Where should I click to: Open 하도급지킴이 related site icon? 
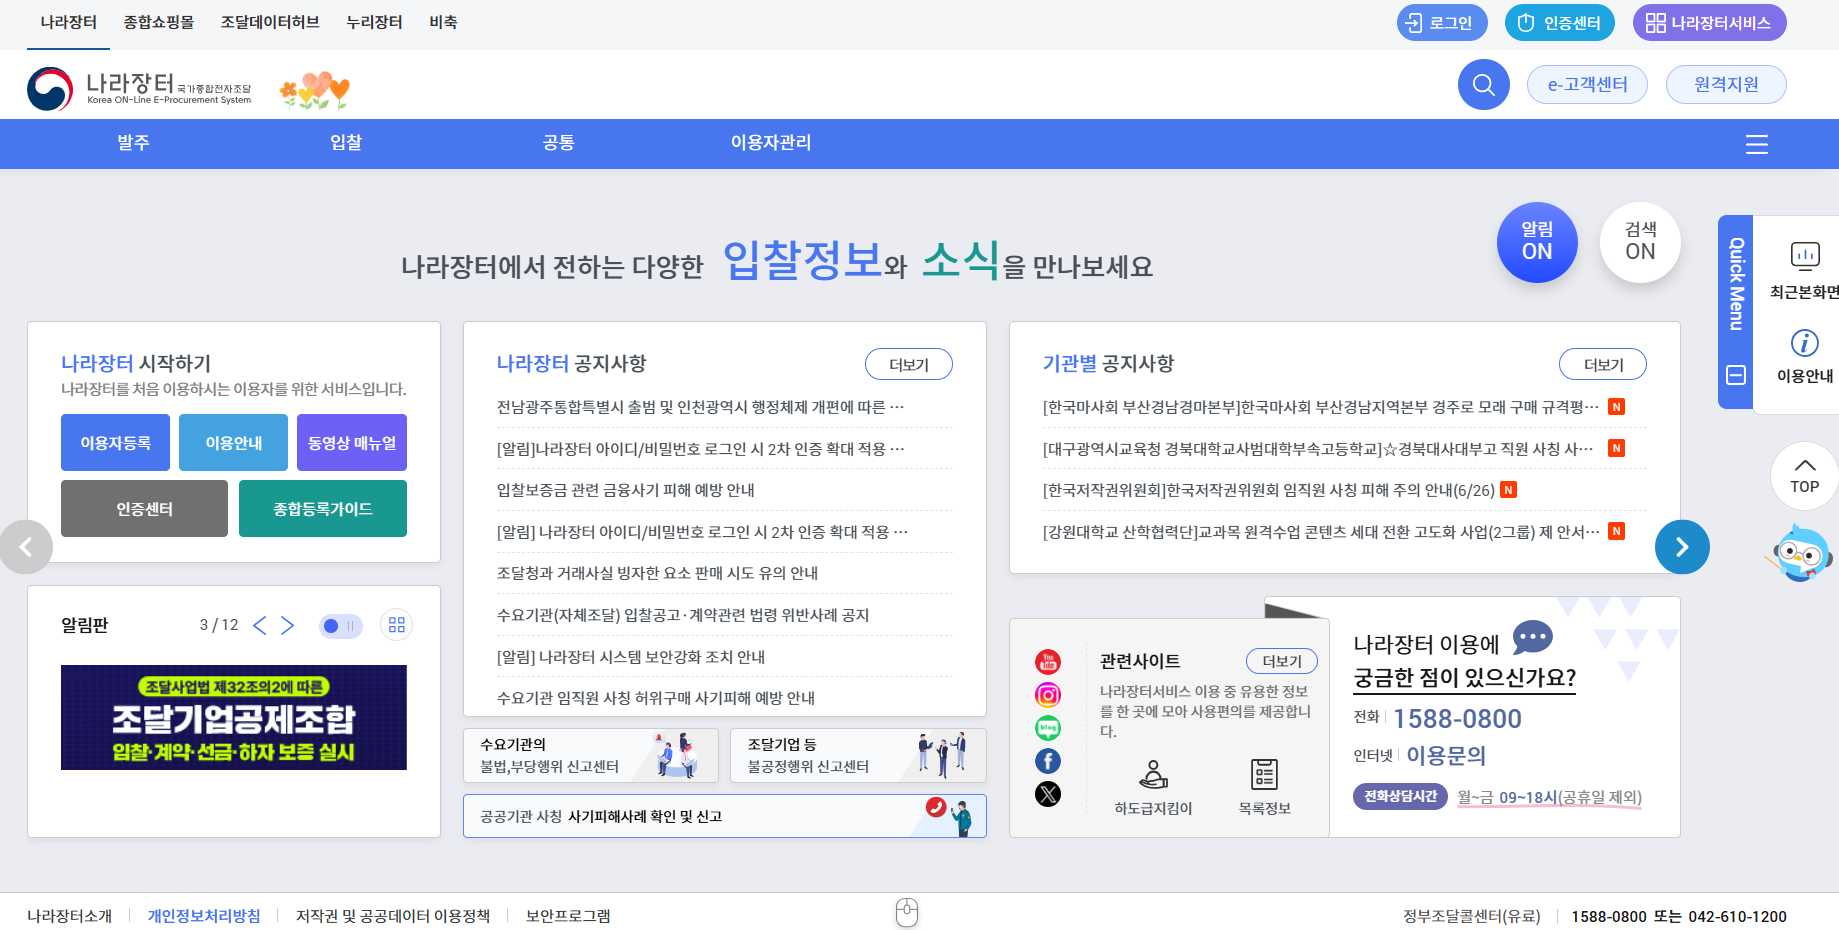pyautogui.click(x=1153, y=787)
